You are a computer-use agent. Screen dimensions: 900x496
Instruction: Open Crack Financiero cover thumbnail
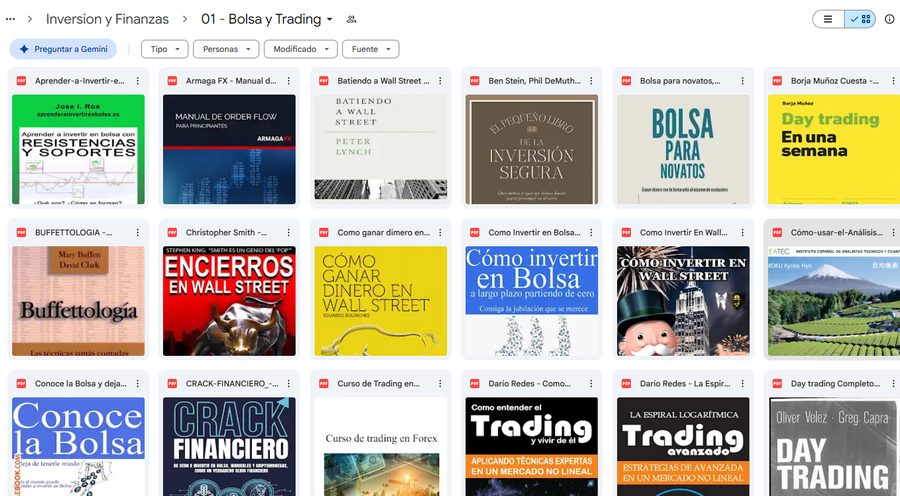pyautogui.click(x=229, y=447)
